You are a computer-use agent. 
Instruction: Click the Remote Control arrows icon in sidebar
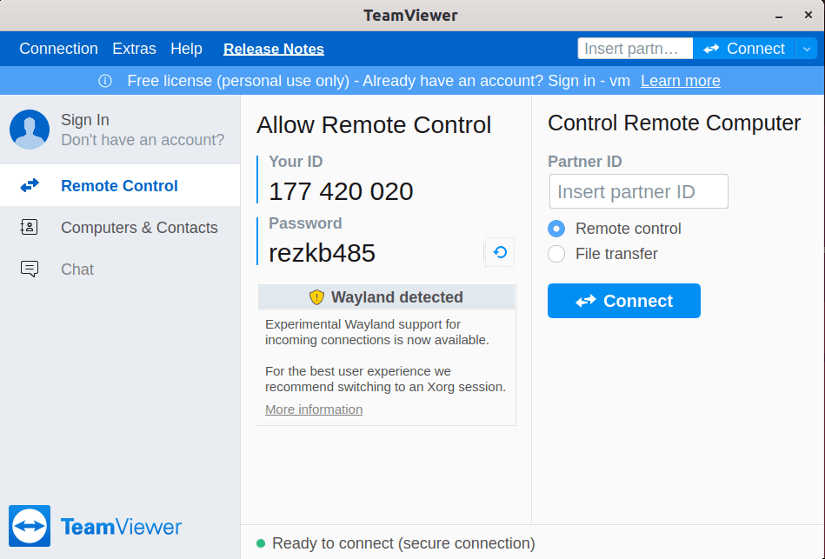(29, 185)
